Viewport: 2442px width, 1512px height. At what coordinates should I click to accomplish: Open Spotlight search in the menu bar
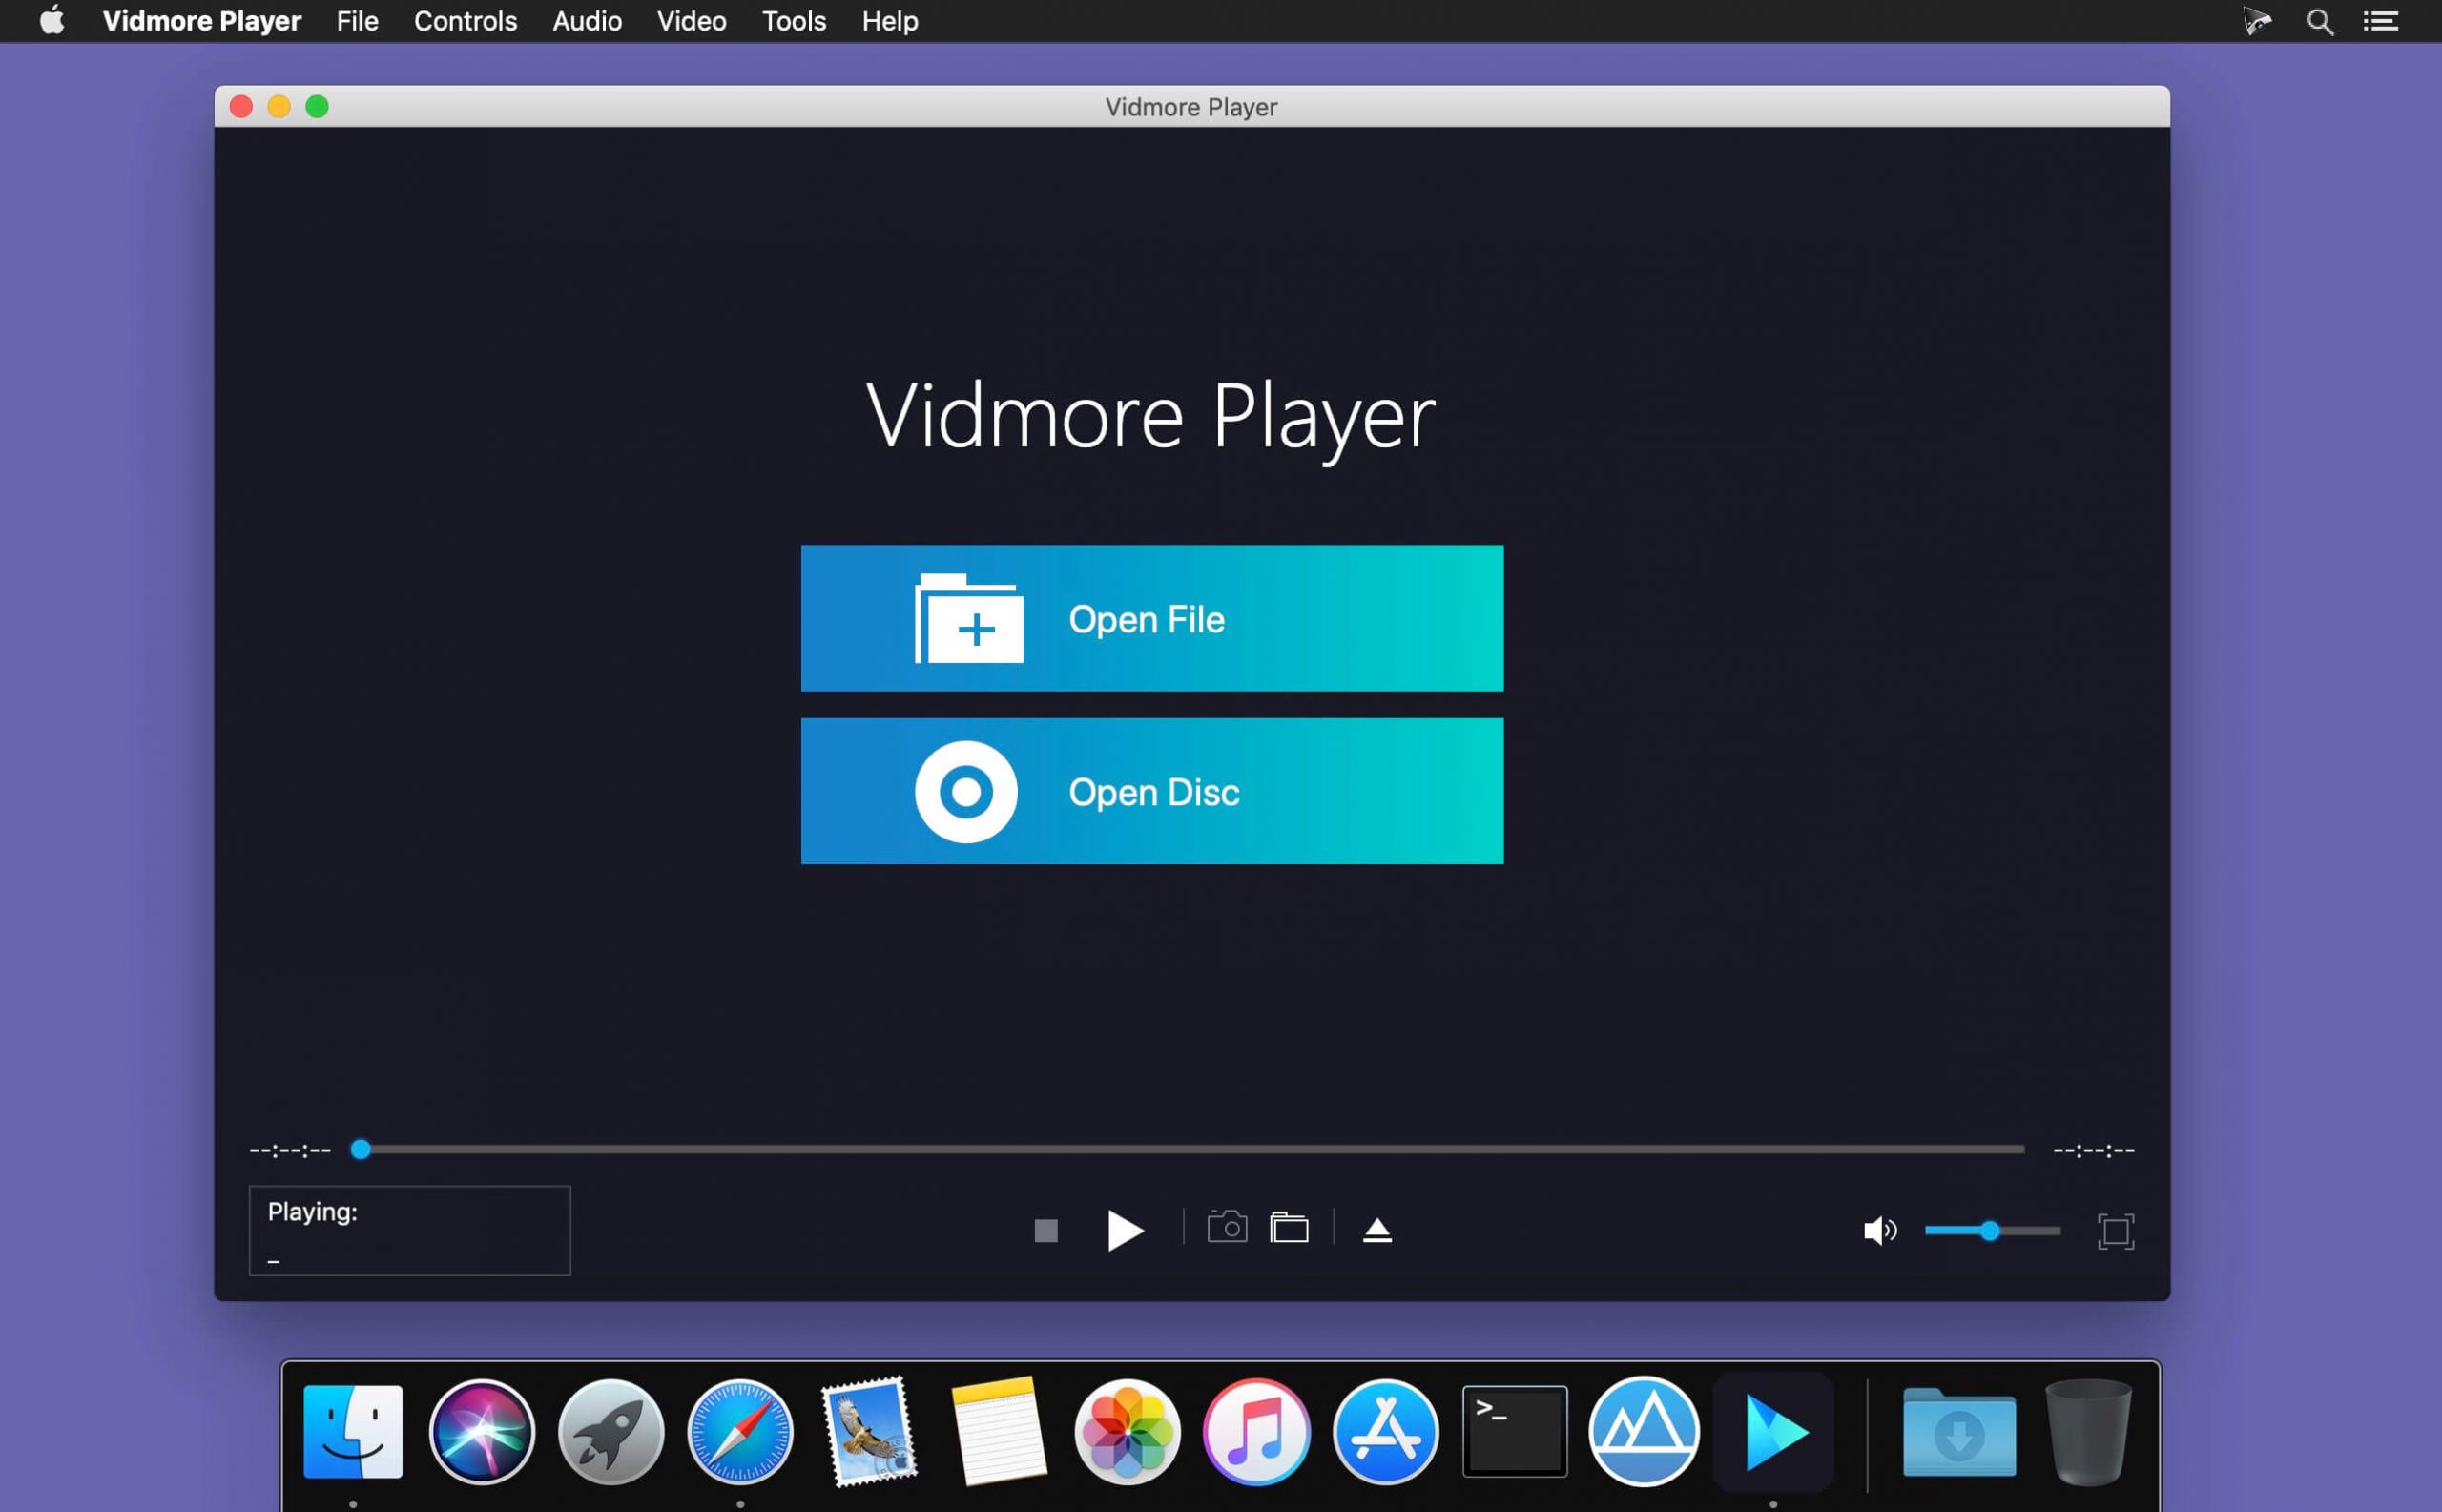click(x=2320, y=21)
